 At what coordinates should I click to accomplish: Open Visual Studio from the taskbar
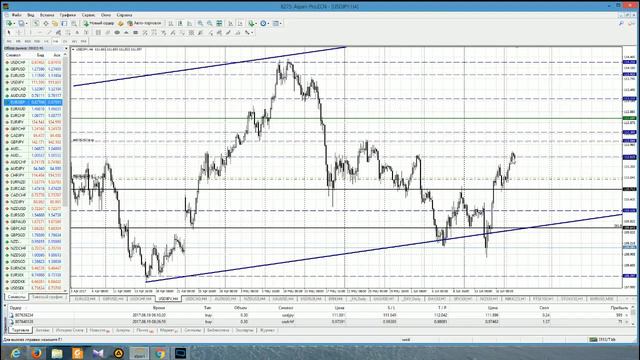click(x=98, y=353)
